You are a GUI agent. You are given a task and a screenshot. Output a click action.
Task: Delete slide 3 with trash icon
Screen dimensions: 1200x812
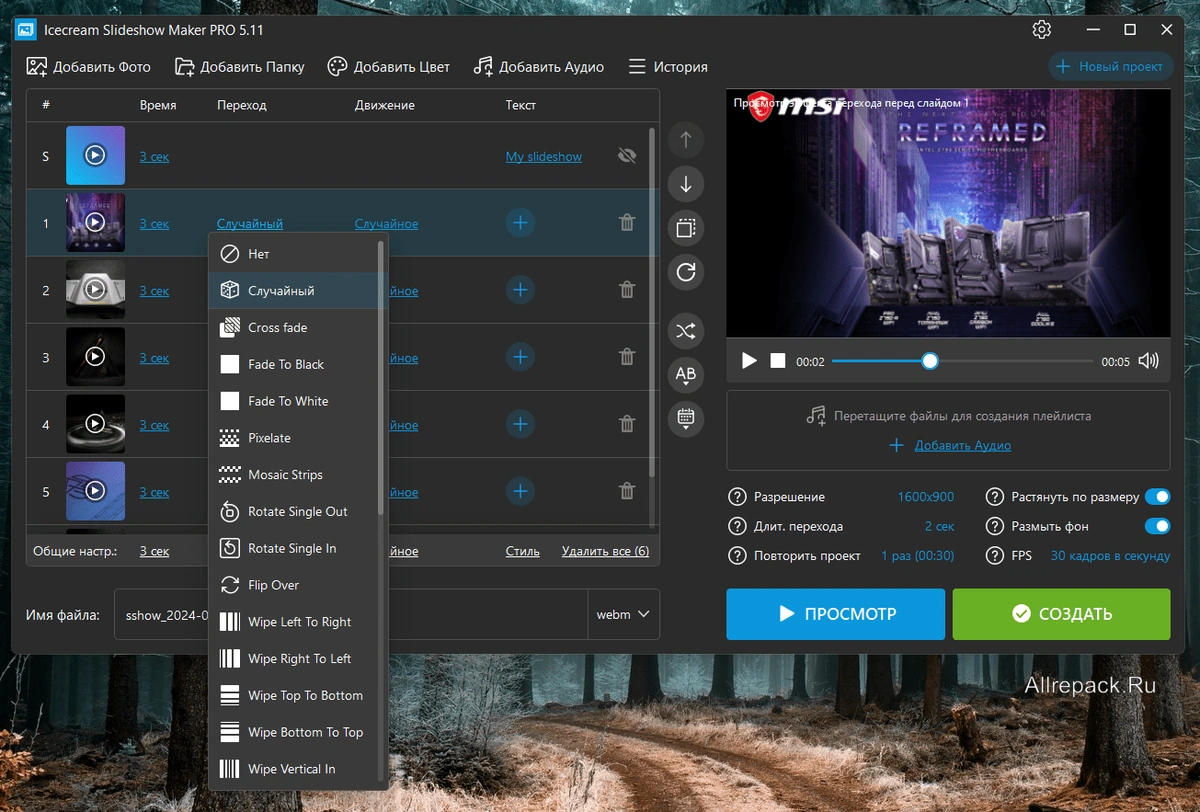pos(627,357)
